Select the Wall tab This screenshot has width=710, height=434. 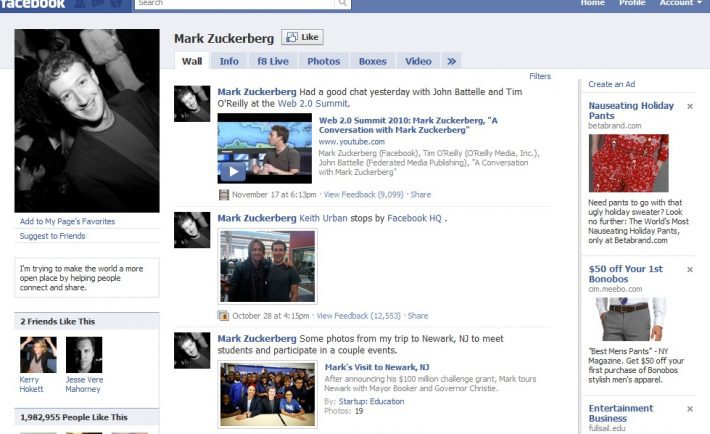192,61
